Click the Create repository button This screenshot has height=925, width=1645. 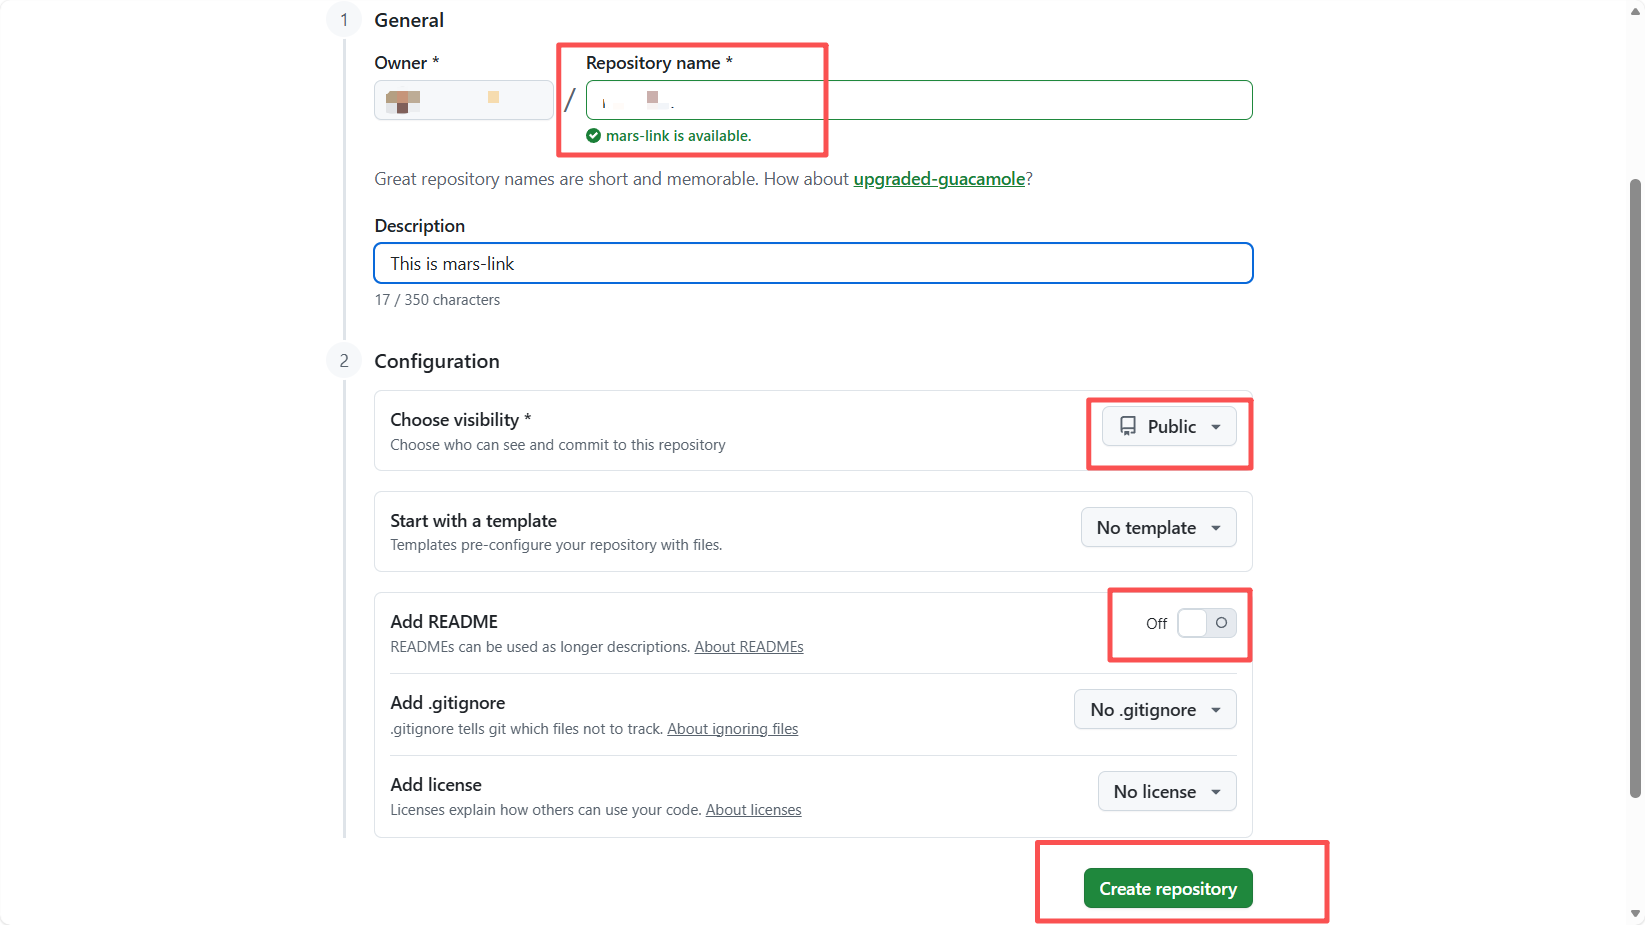point(1168,889)
